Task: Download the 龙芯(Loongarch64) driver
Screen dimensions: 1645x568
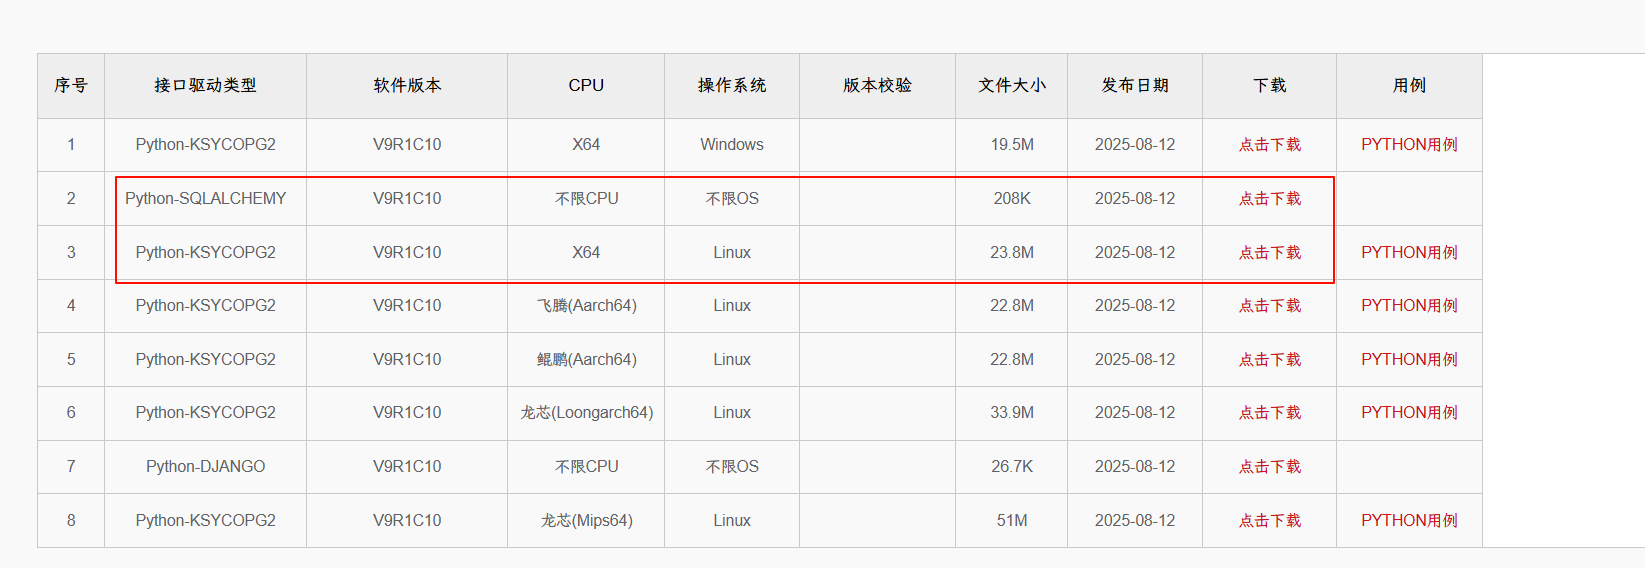Action: (1269, 413)
